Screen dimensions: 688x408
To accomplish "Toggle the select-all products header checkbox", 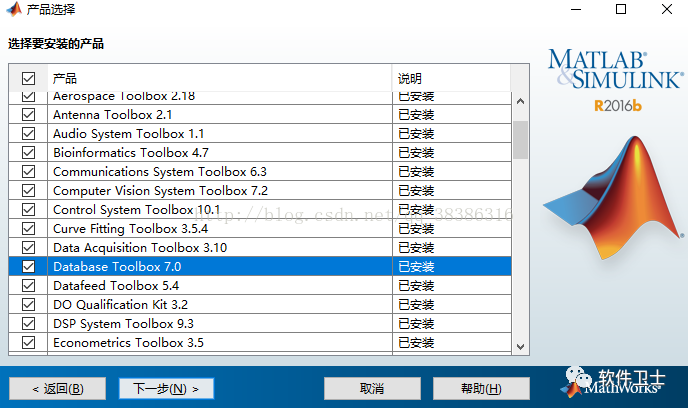I will pos(29,79).
